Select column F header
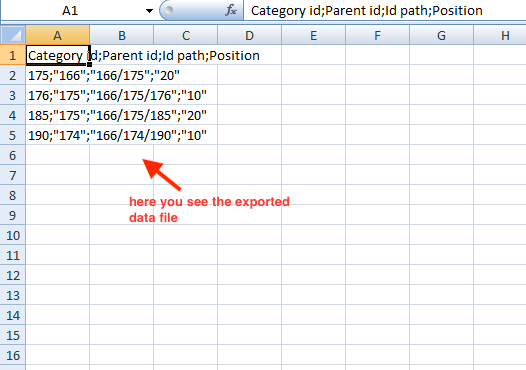 pyautogui.click(x=377, y=35)
